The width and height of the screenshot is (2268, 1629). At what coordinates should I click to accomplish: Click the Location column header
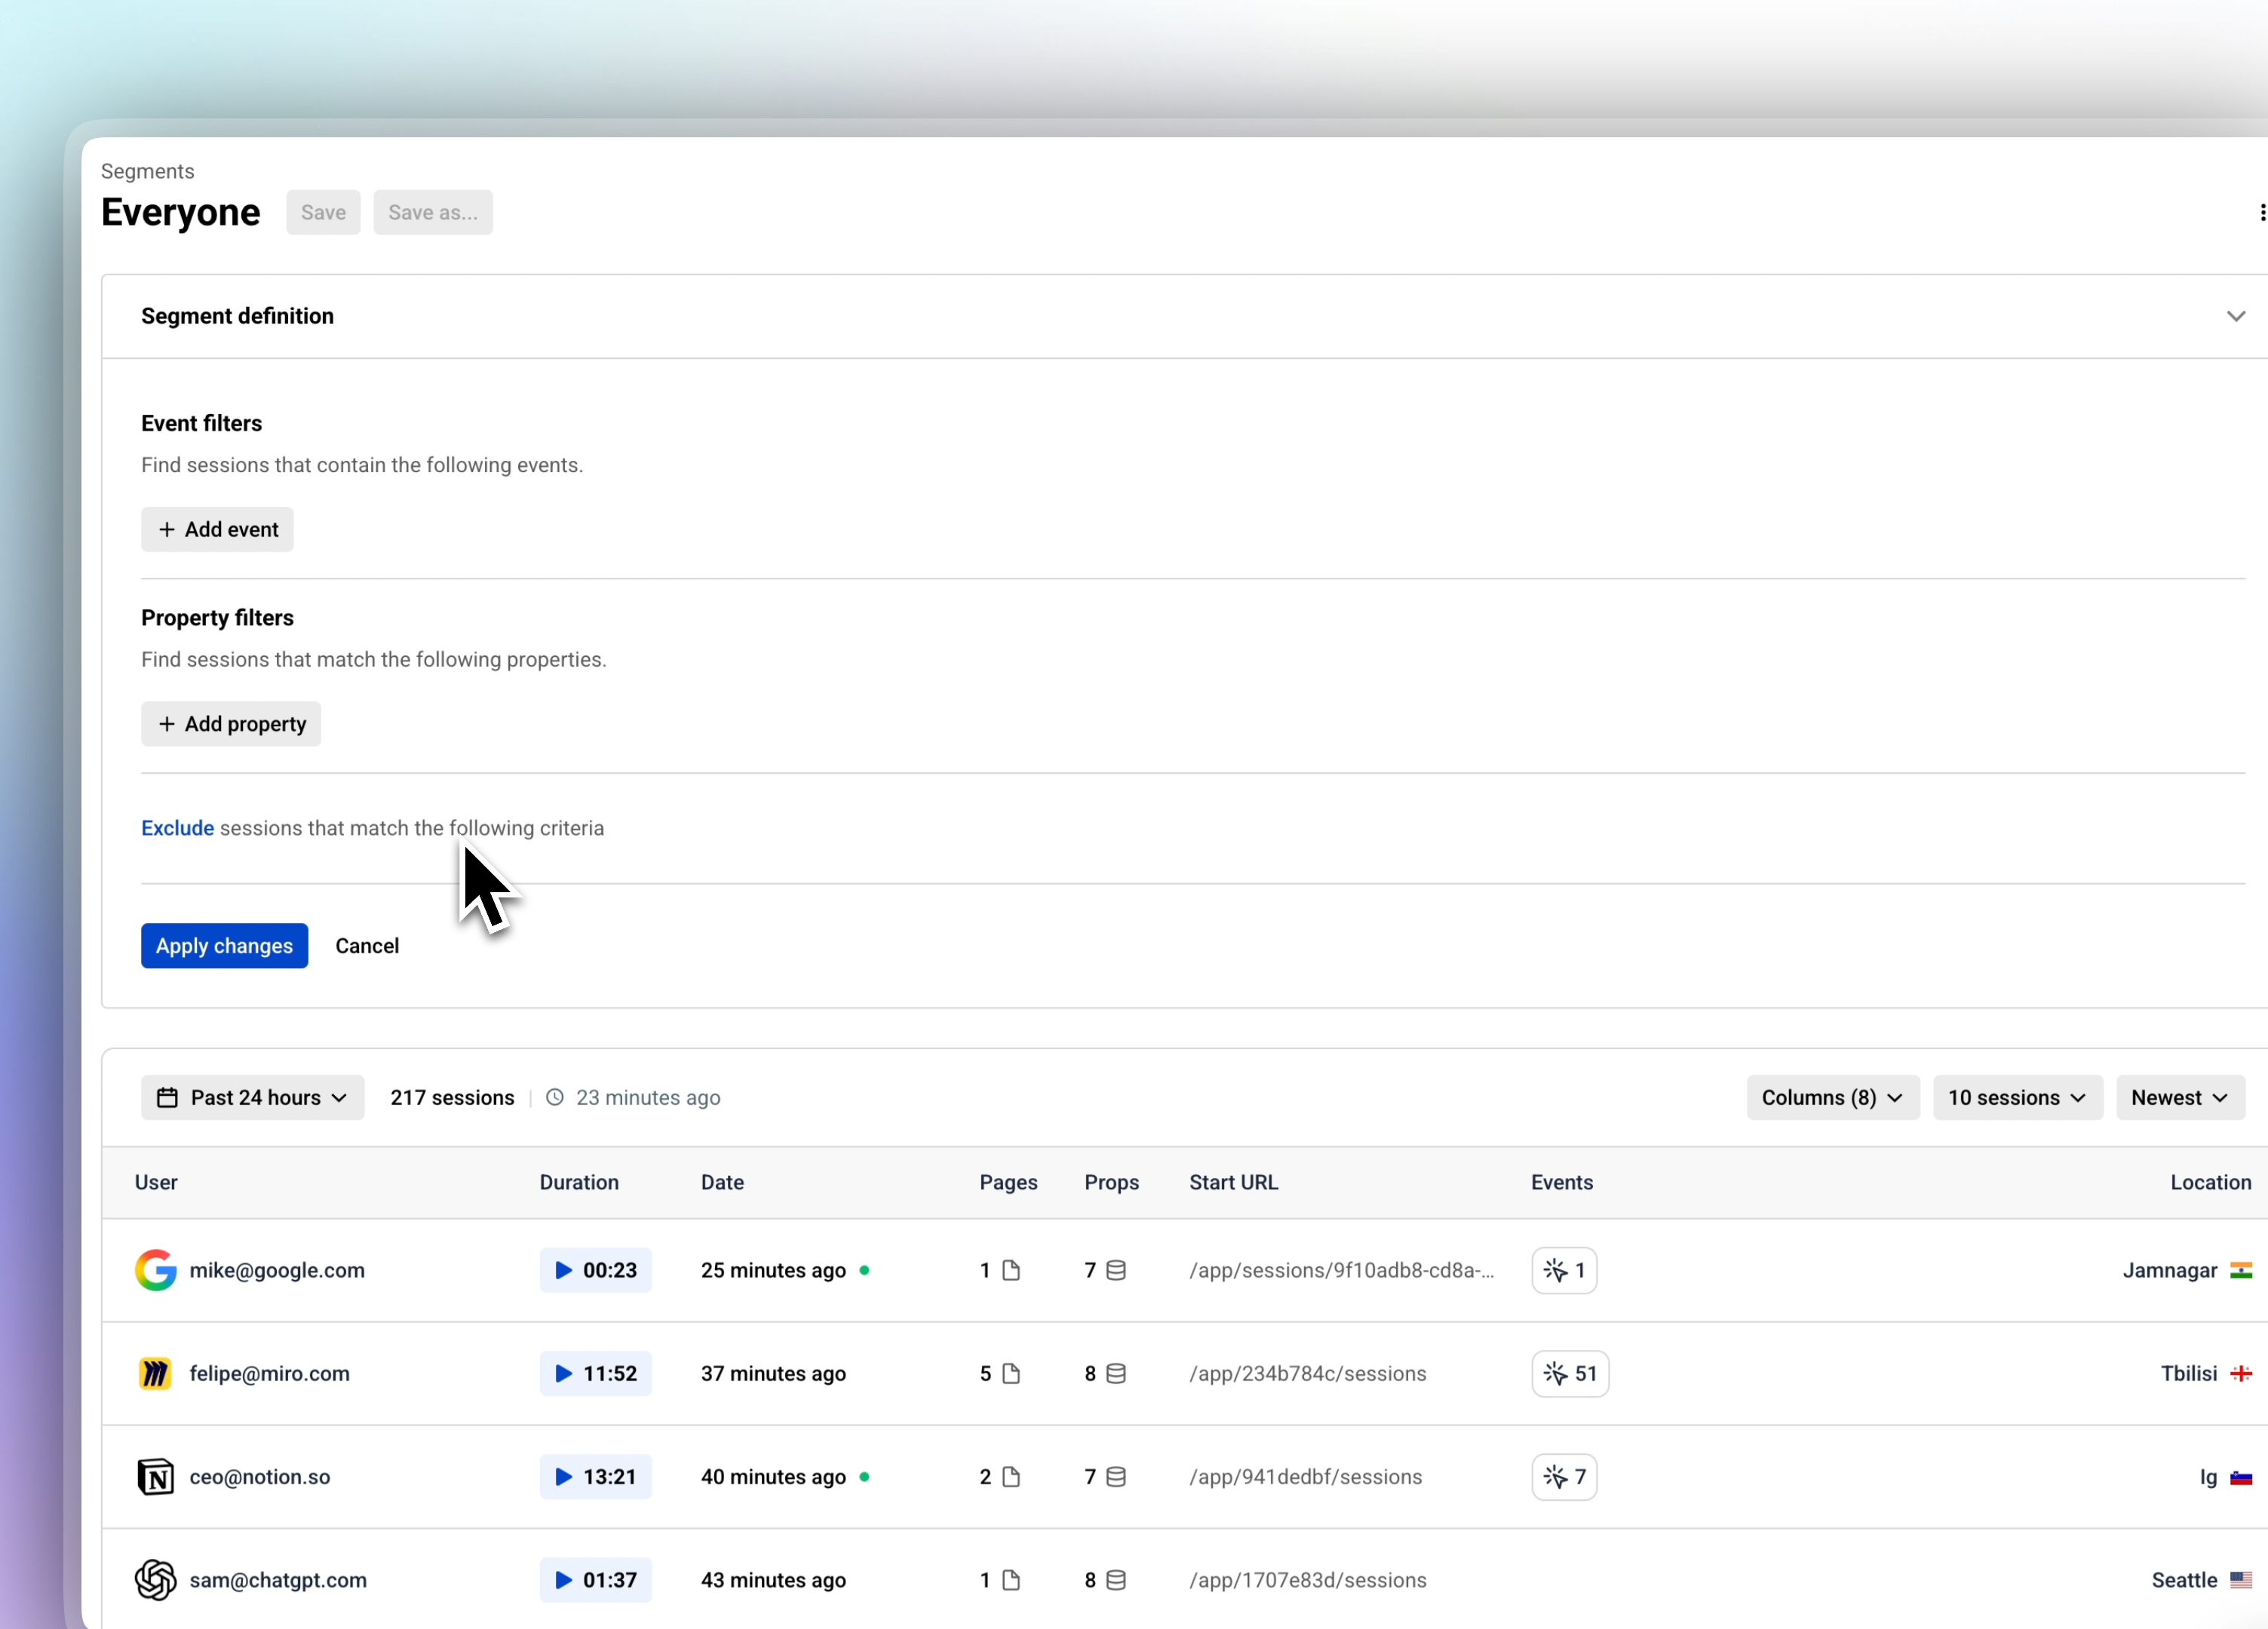point(2210,1182)
